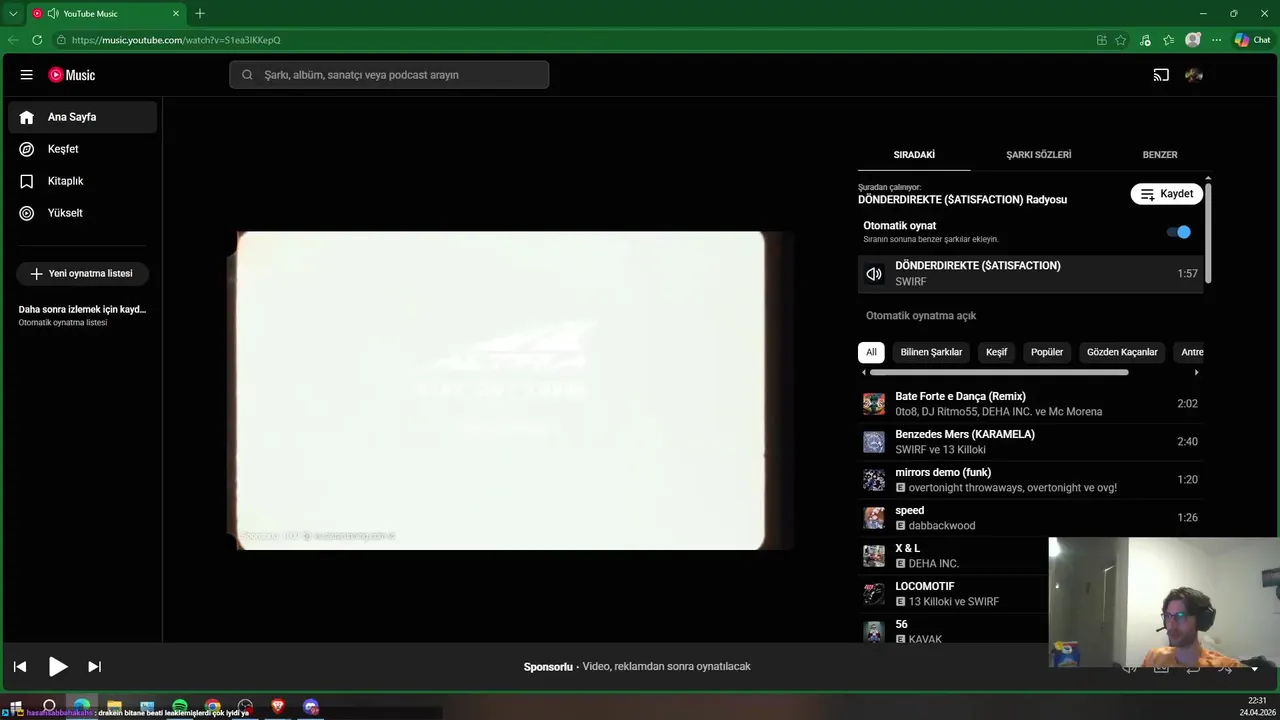The height and width of the screenshot is (720, 1280).
Task: Close the YouTube Music browser tab
Action: [176, 14]
